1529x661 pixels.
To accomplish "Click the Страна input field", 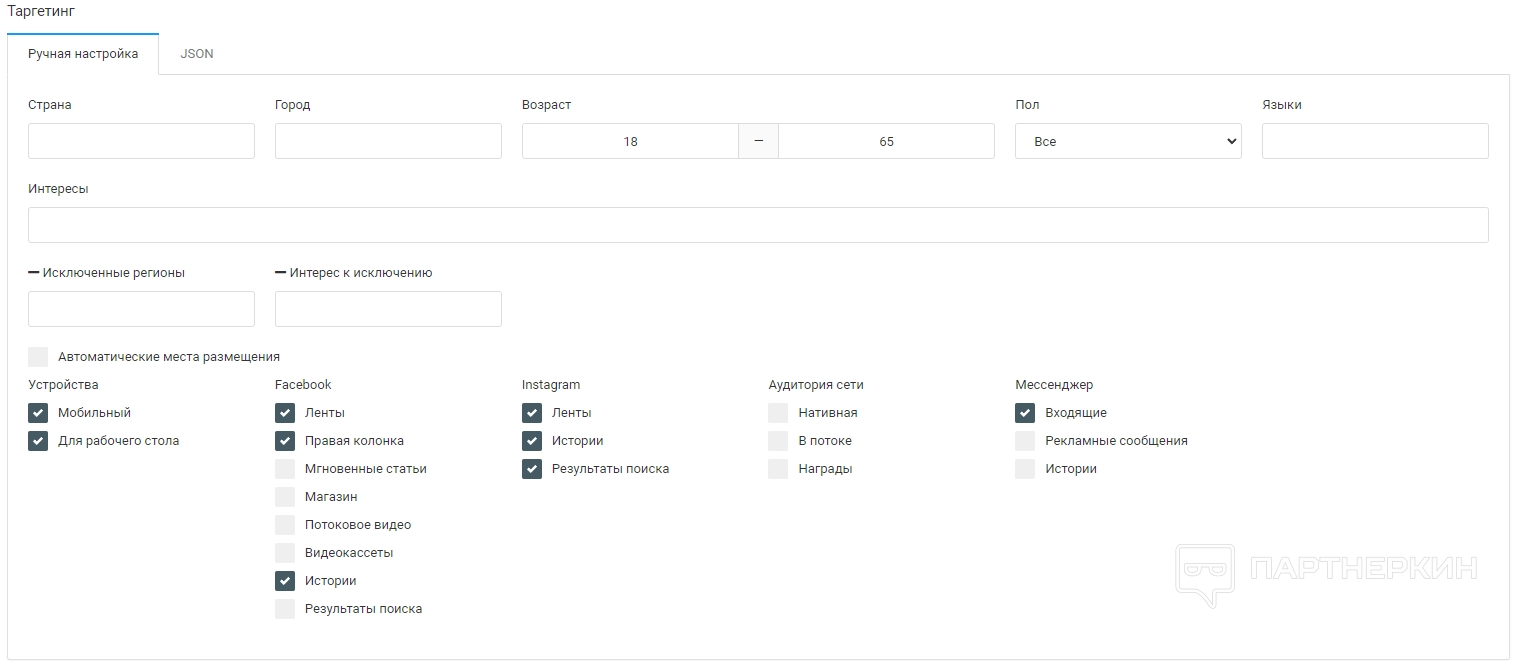I will click(x=141, y=141).
